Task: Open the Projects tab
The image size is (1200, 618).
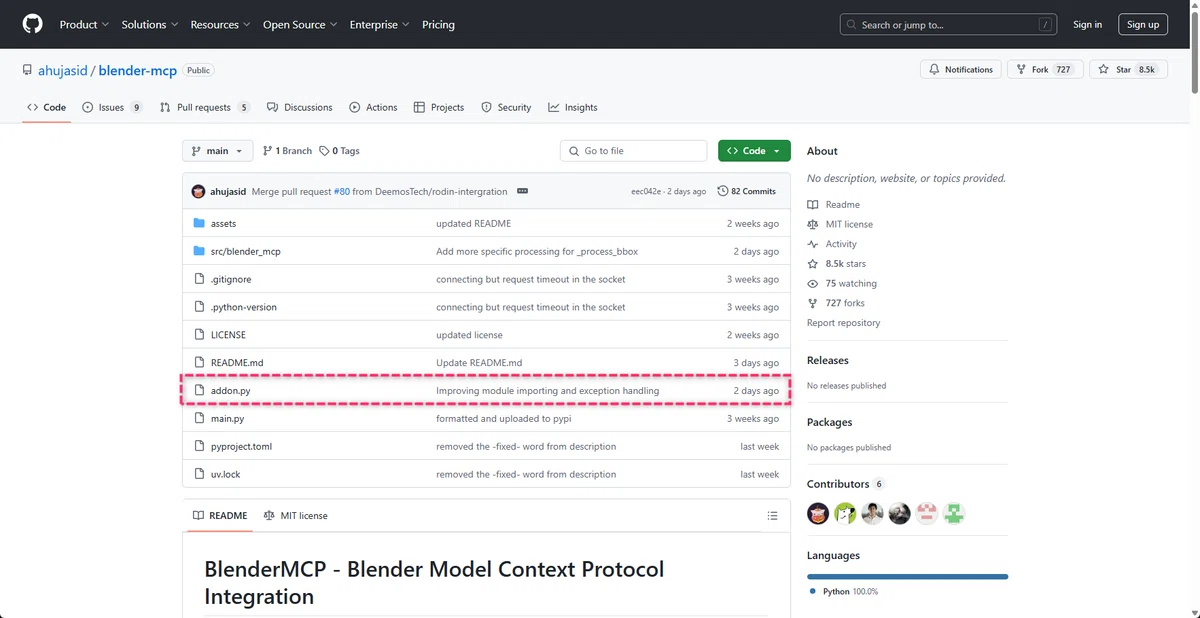Action: point(439,107)
